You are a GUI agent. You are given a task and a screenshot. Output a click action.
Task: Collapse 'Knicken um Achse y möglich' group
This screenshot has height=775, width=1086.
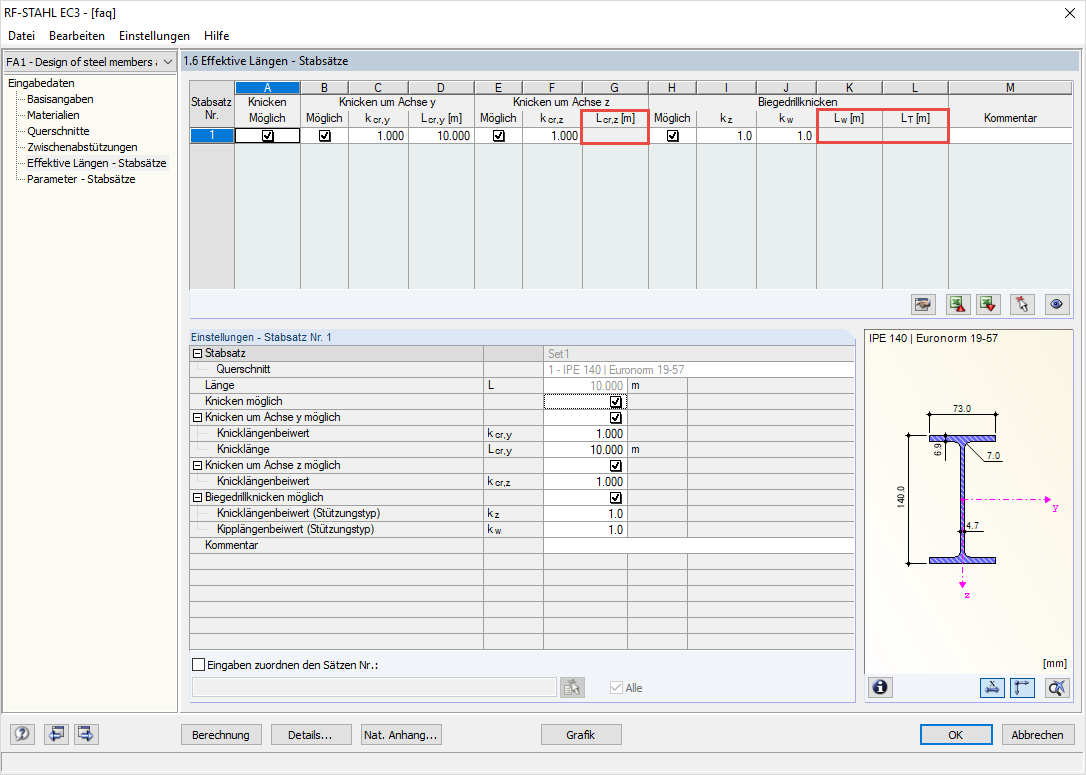point(197,418)
